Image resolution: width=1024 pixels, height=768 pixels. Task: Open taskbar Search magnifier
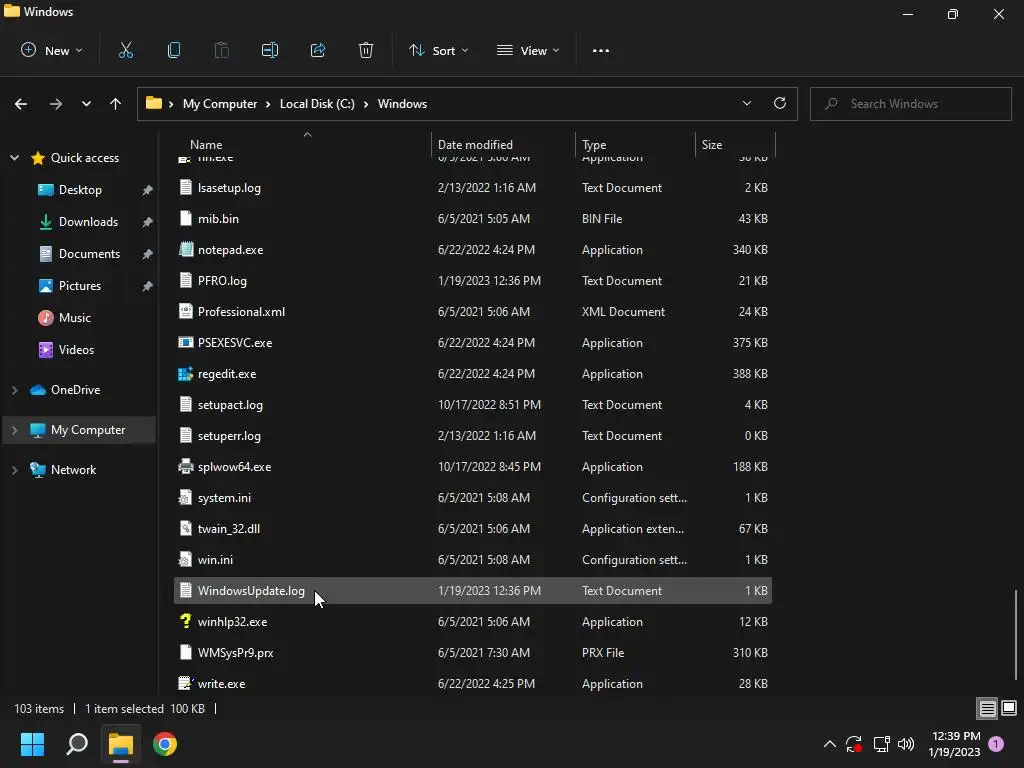click(x=76, y=744)
